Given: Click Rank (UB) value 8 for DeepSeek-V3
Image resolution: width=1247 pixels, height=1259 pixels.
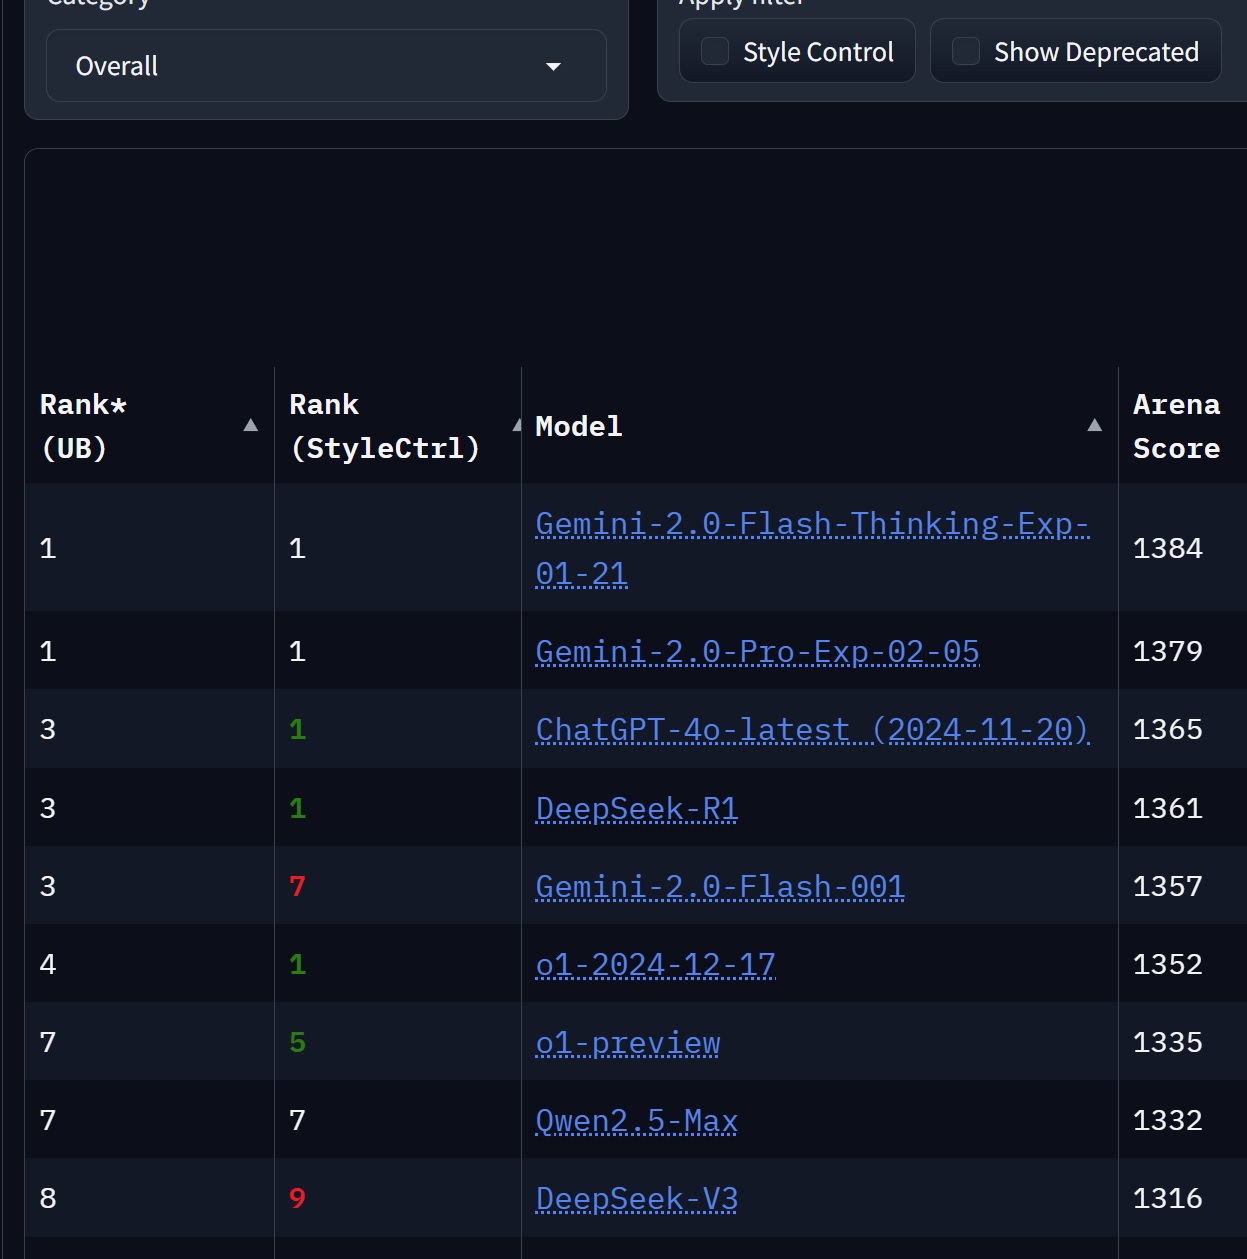Looking at the screenshot, I should [x=47, y=1198].
